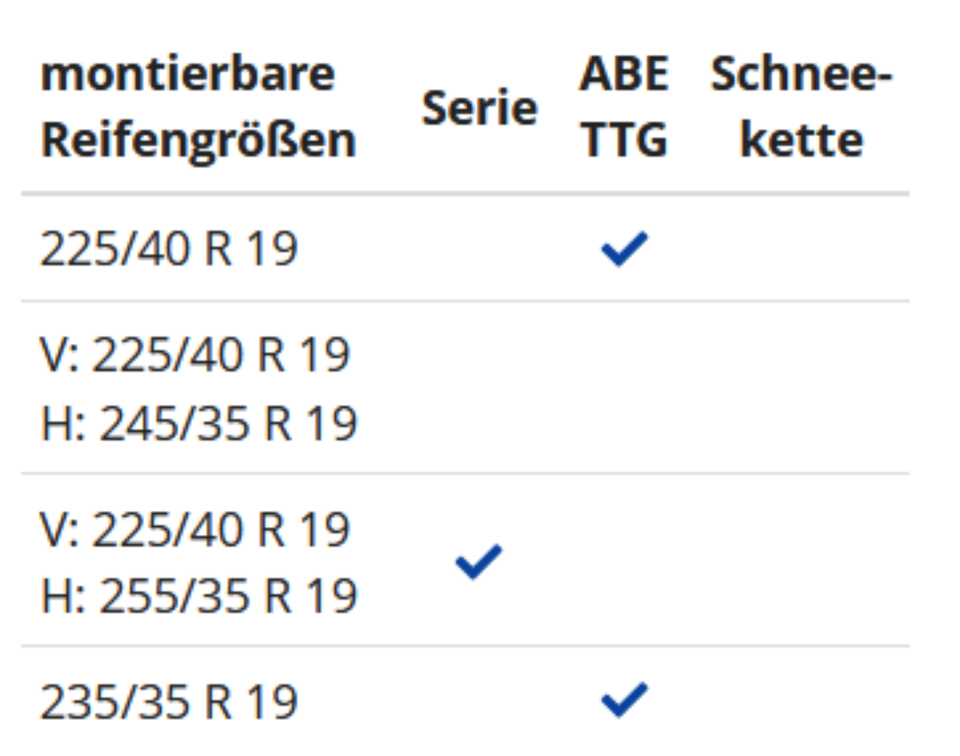Select the "H: 255/35 R 19" rear size
The height and width of the screenshot is (756, 960).
pos(199,595)
